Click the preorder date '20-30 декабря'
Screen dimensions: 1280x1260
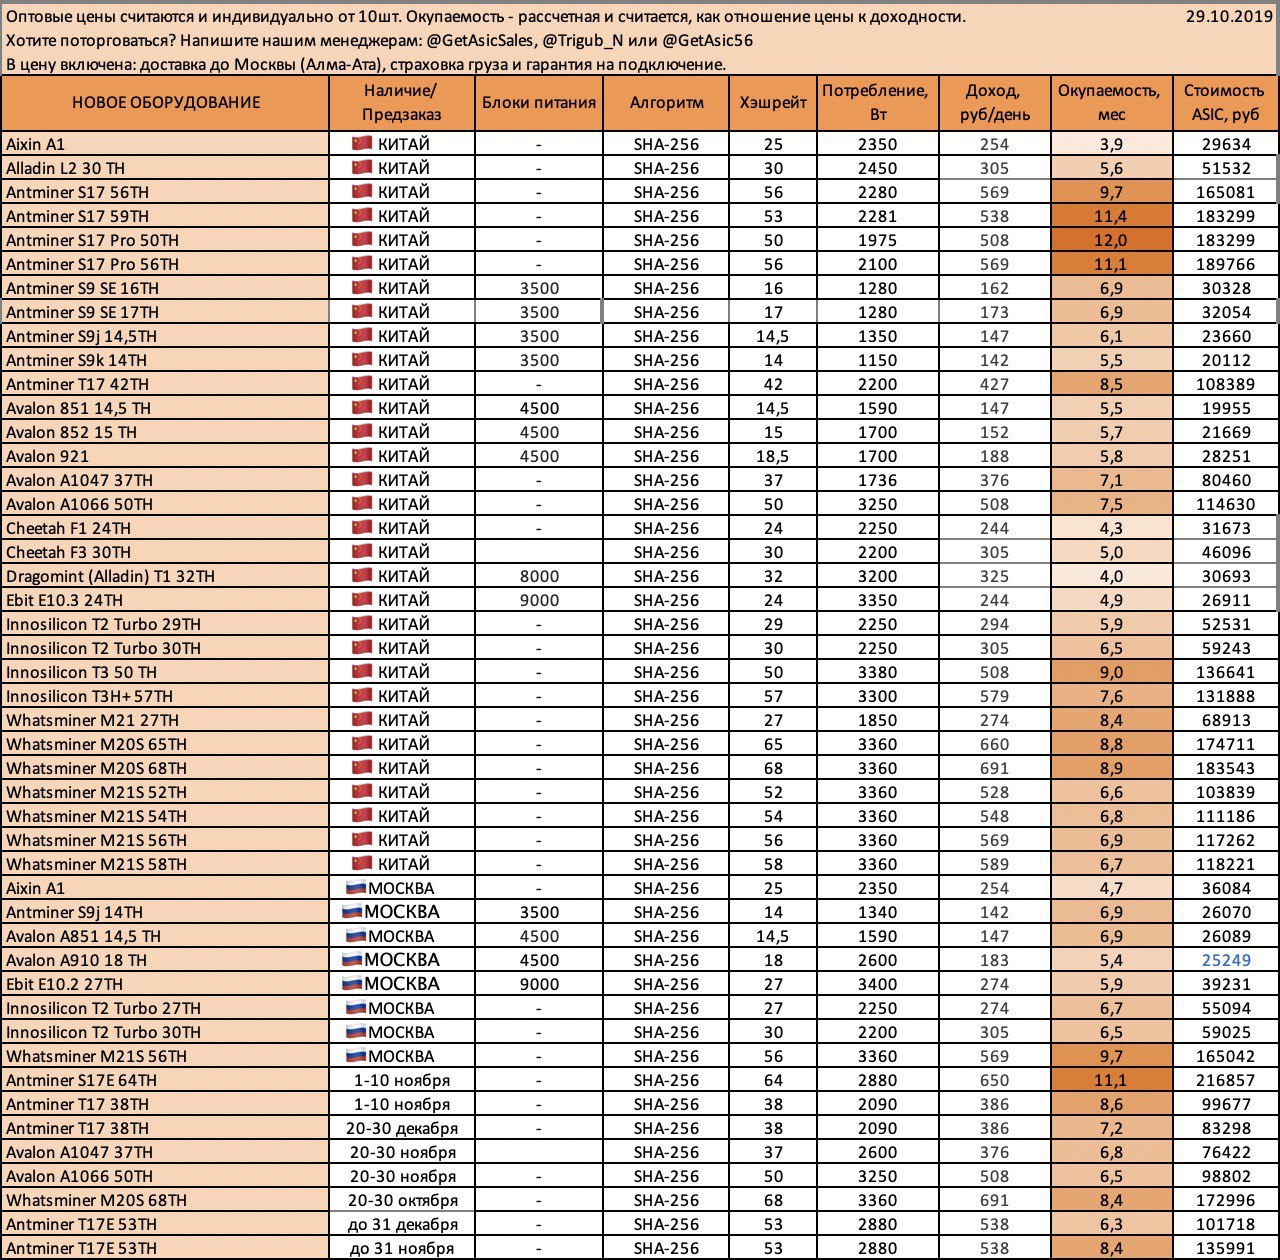coord(403,1128)
